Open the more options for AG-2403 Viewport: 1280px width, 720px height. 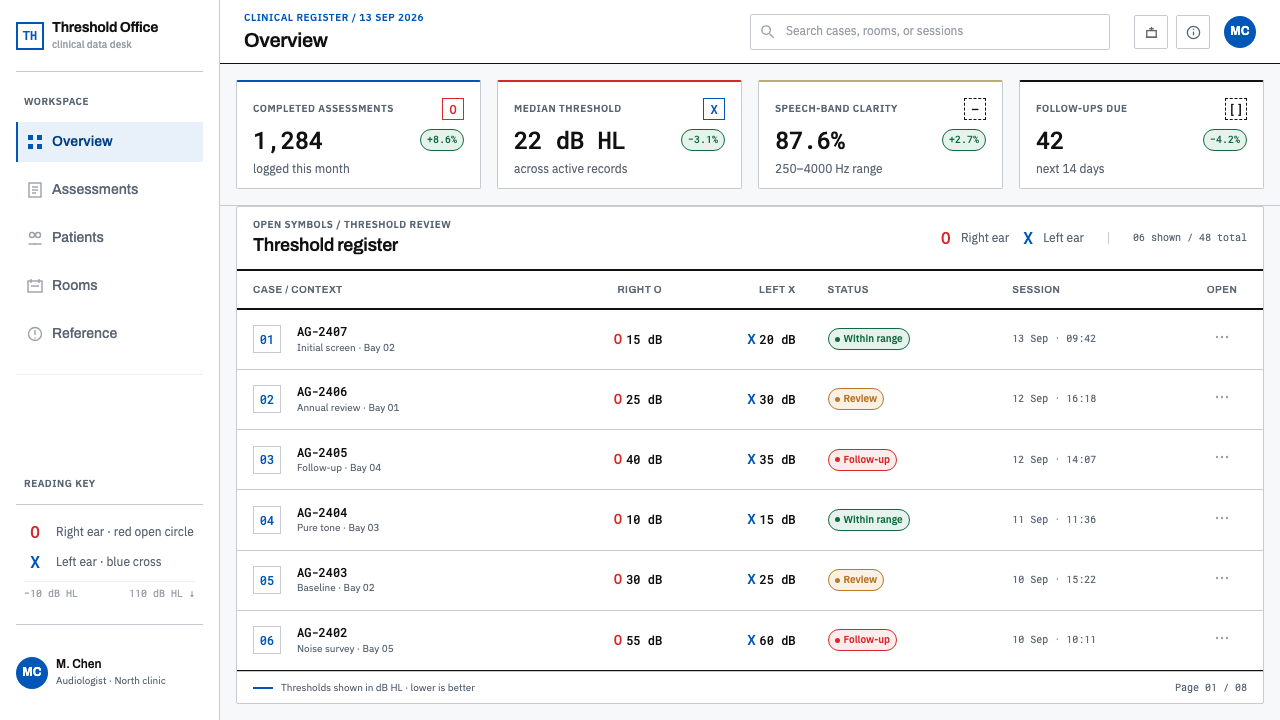1222,578
